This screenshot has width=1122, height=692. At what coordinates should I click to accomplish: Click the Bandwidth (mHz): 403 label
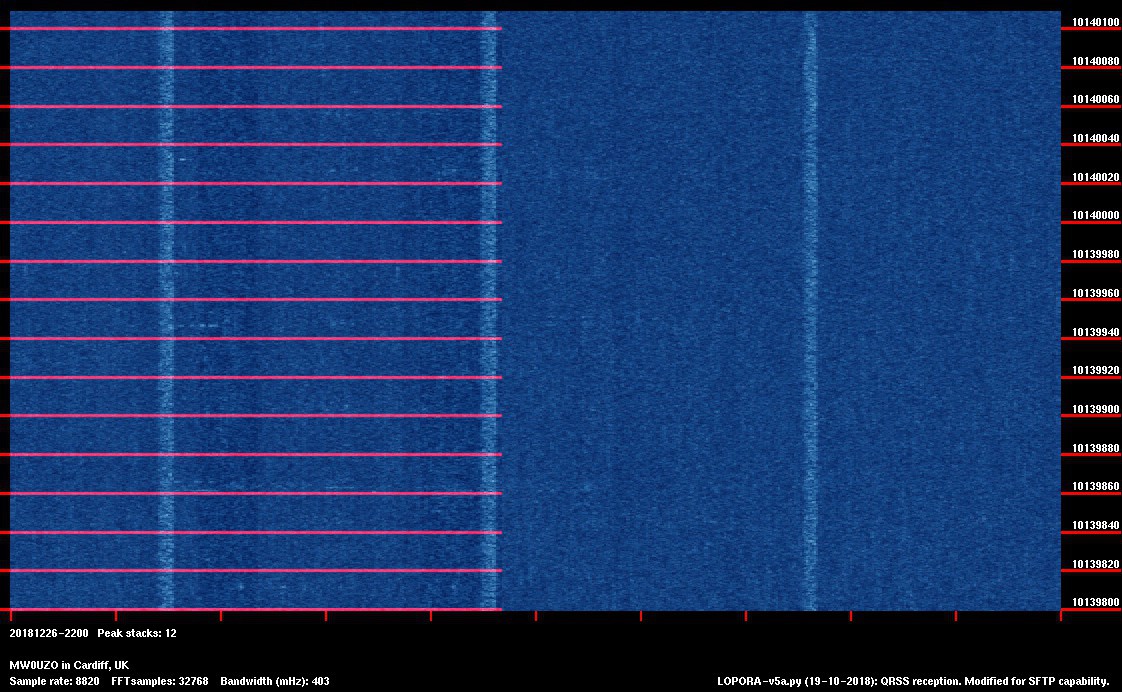point(275,681)
